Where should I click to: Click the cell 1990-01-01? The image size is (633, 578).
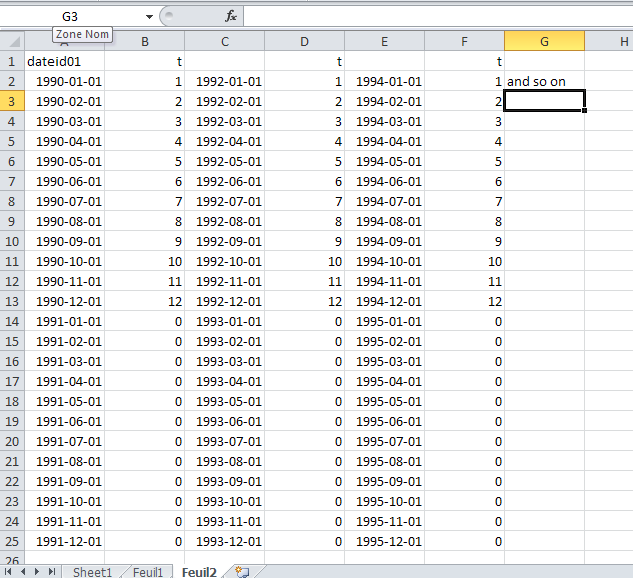(65, 82)
